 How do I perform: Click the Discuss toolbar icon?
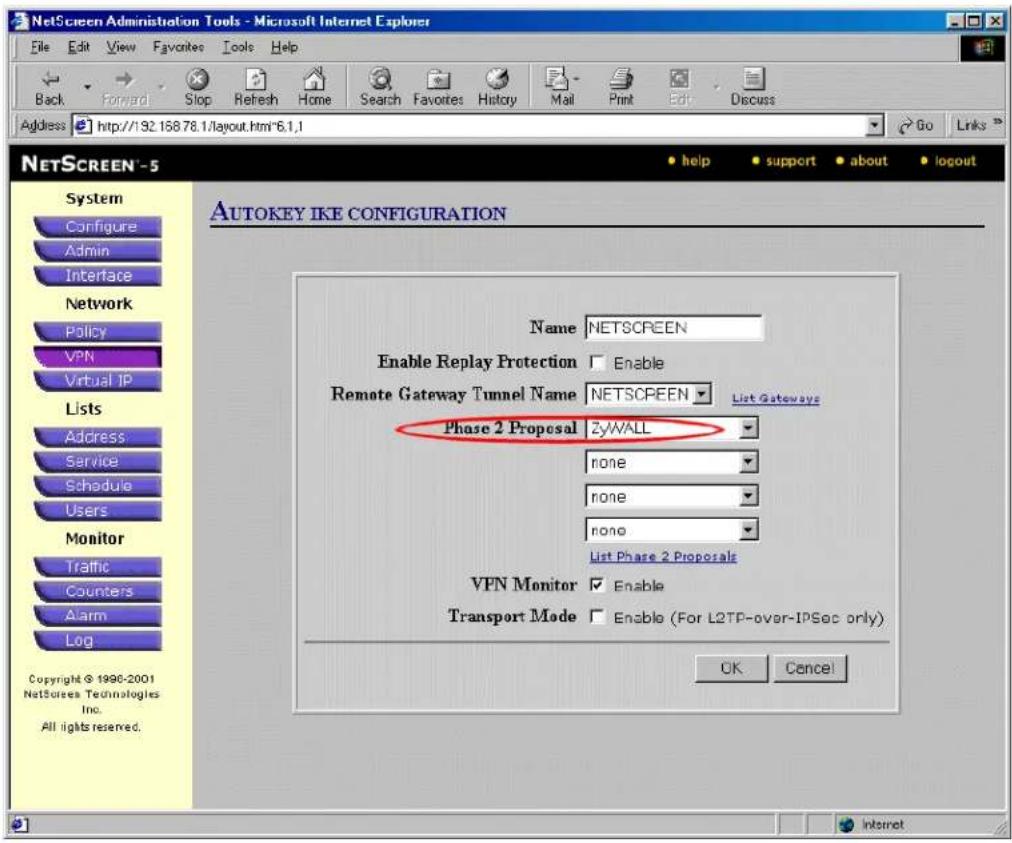(x=753, y=79)
